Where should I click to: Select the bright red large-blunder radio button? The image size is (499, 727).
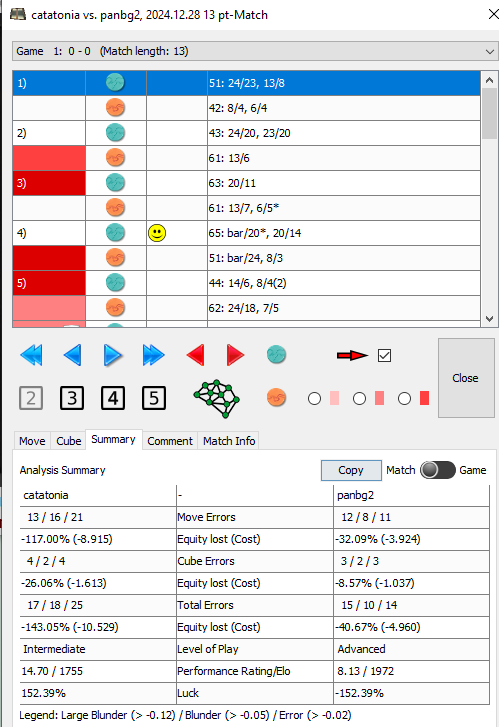[x=404, y=398]
